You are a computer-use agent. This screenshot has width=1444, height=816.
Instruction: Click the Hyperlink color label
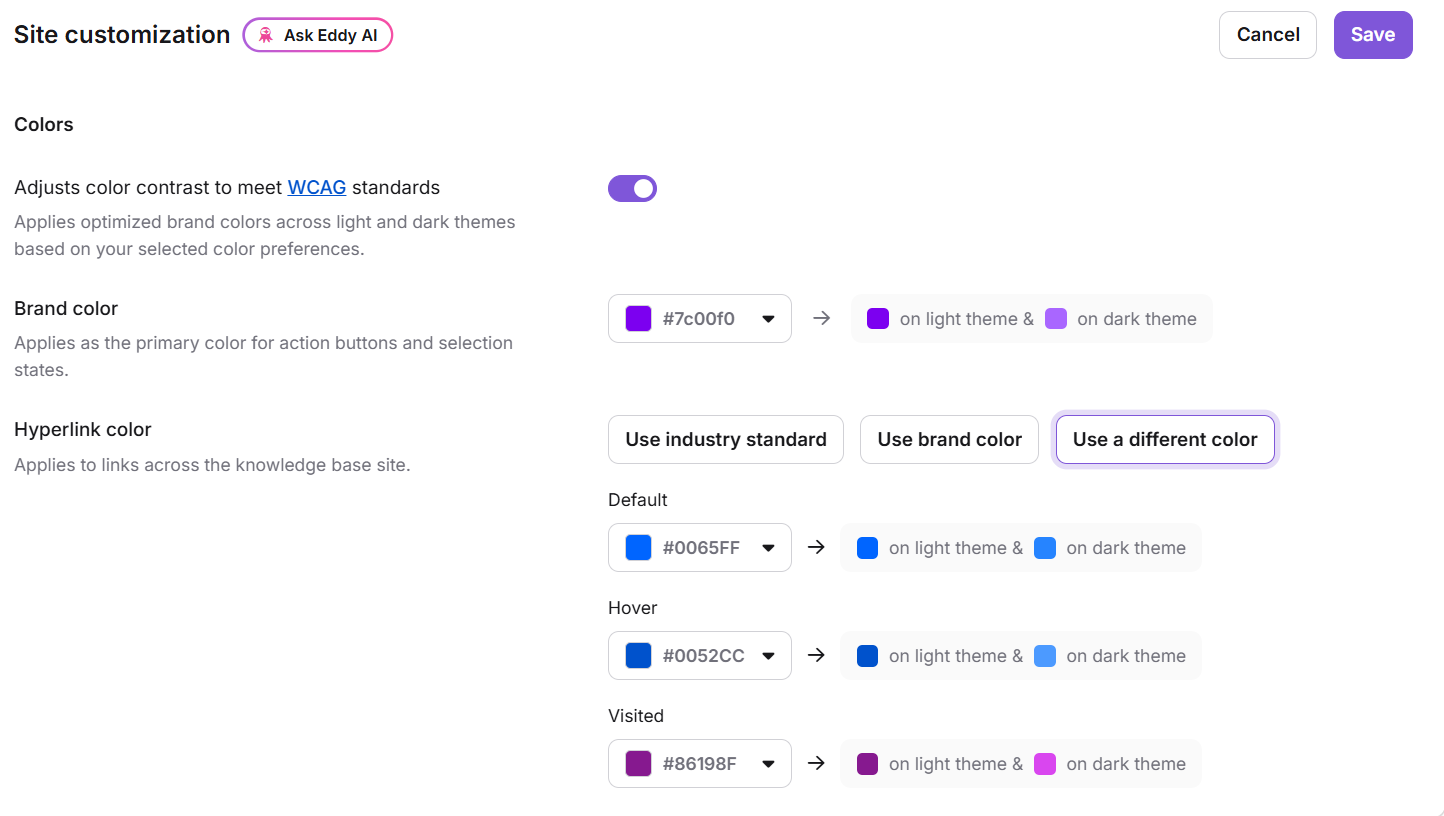[x=83, y=430]
